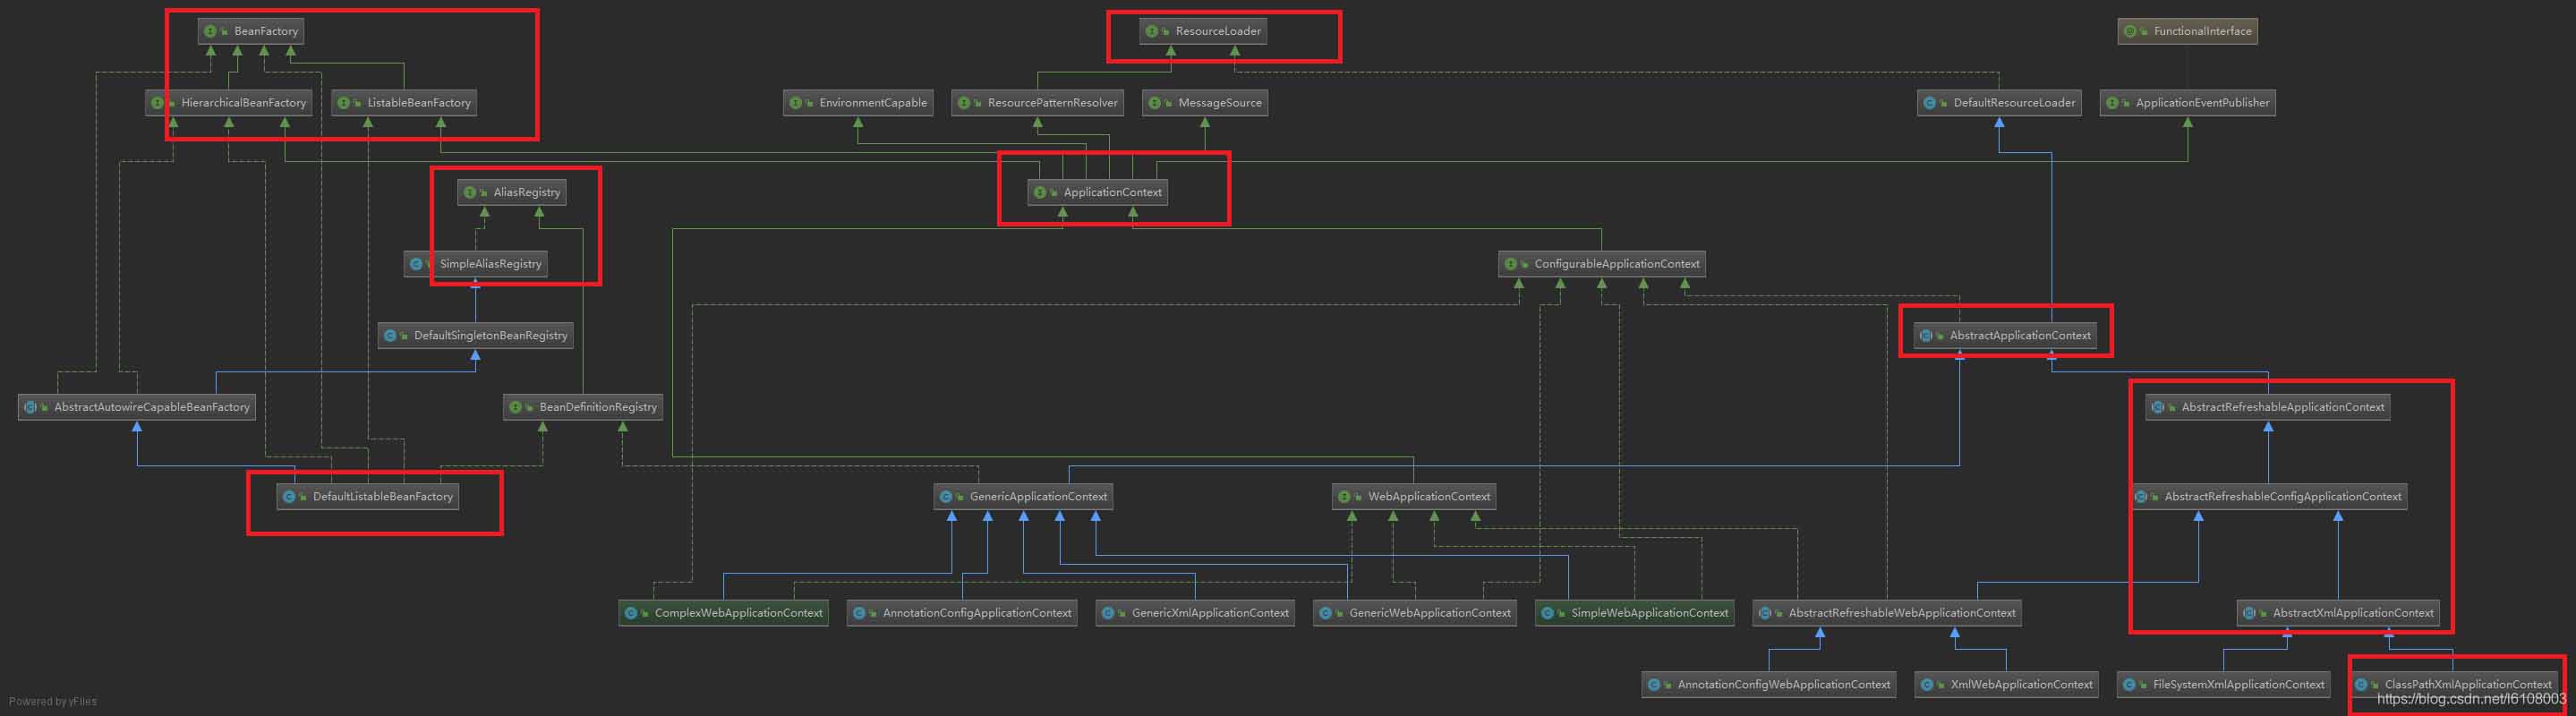Click the AnnotationConfigWebApplicationContext label
Viewport: 2576px width, 716px height.
coord(1784,685)
